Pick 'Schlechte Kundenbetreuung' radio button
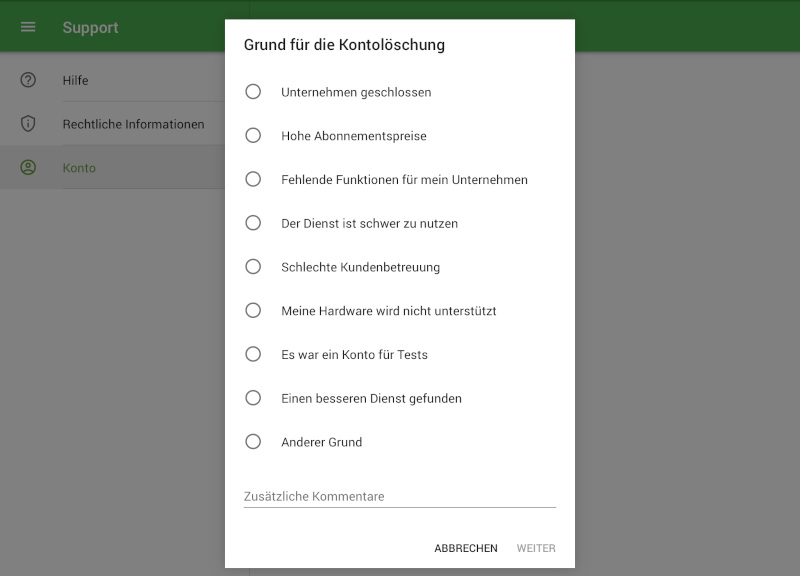The height and width of the screenshot is (576, 800). [x=253, y=267]
